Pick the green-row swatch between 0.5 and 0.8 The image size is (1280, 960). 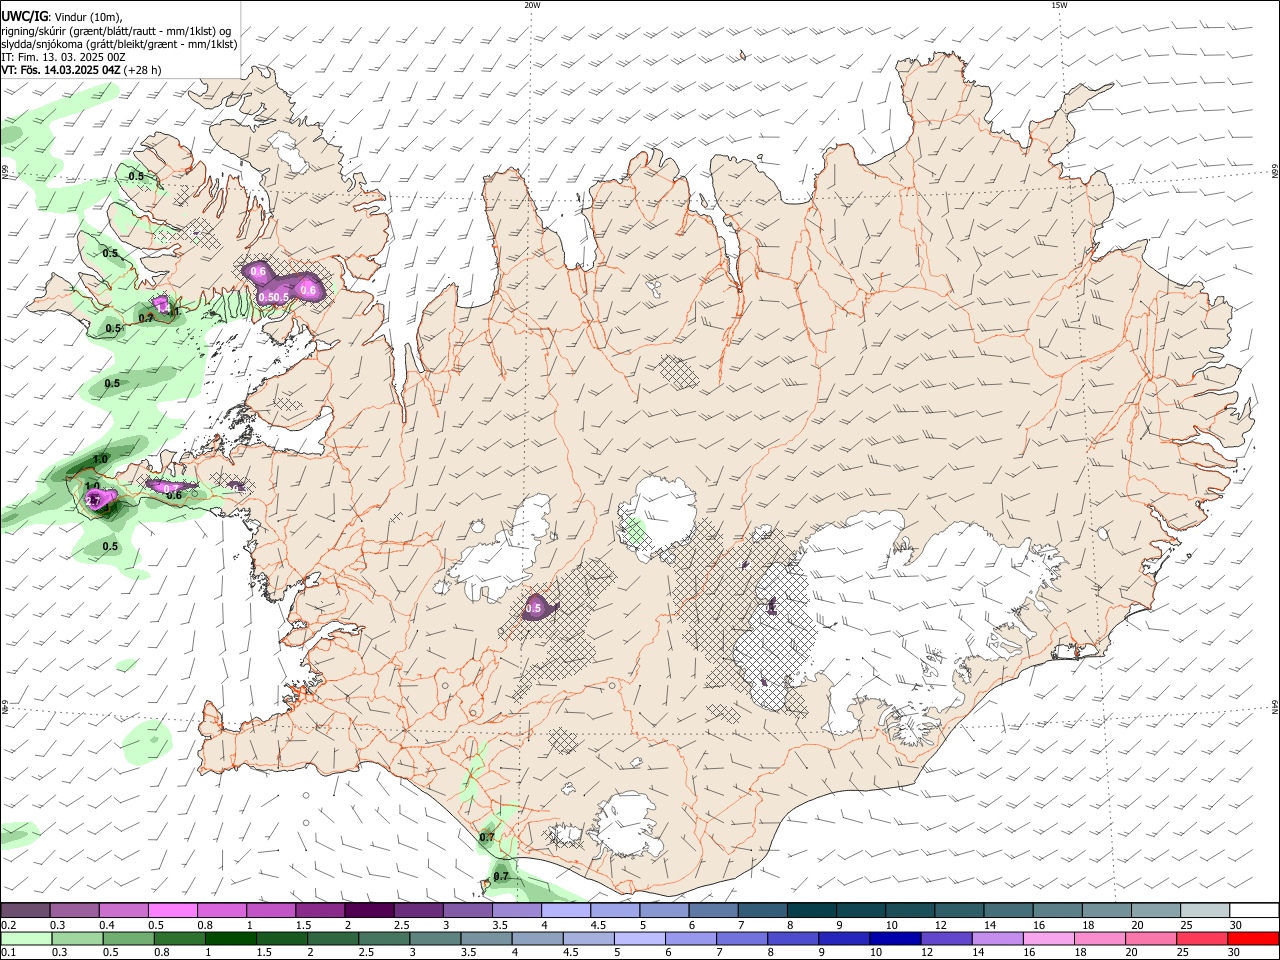point(128,938)
